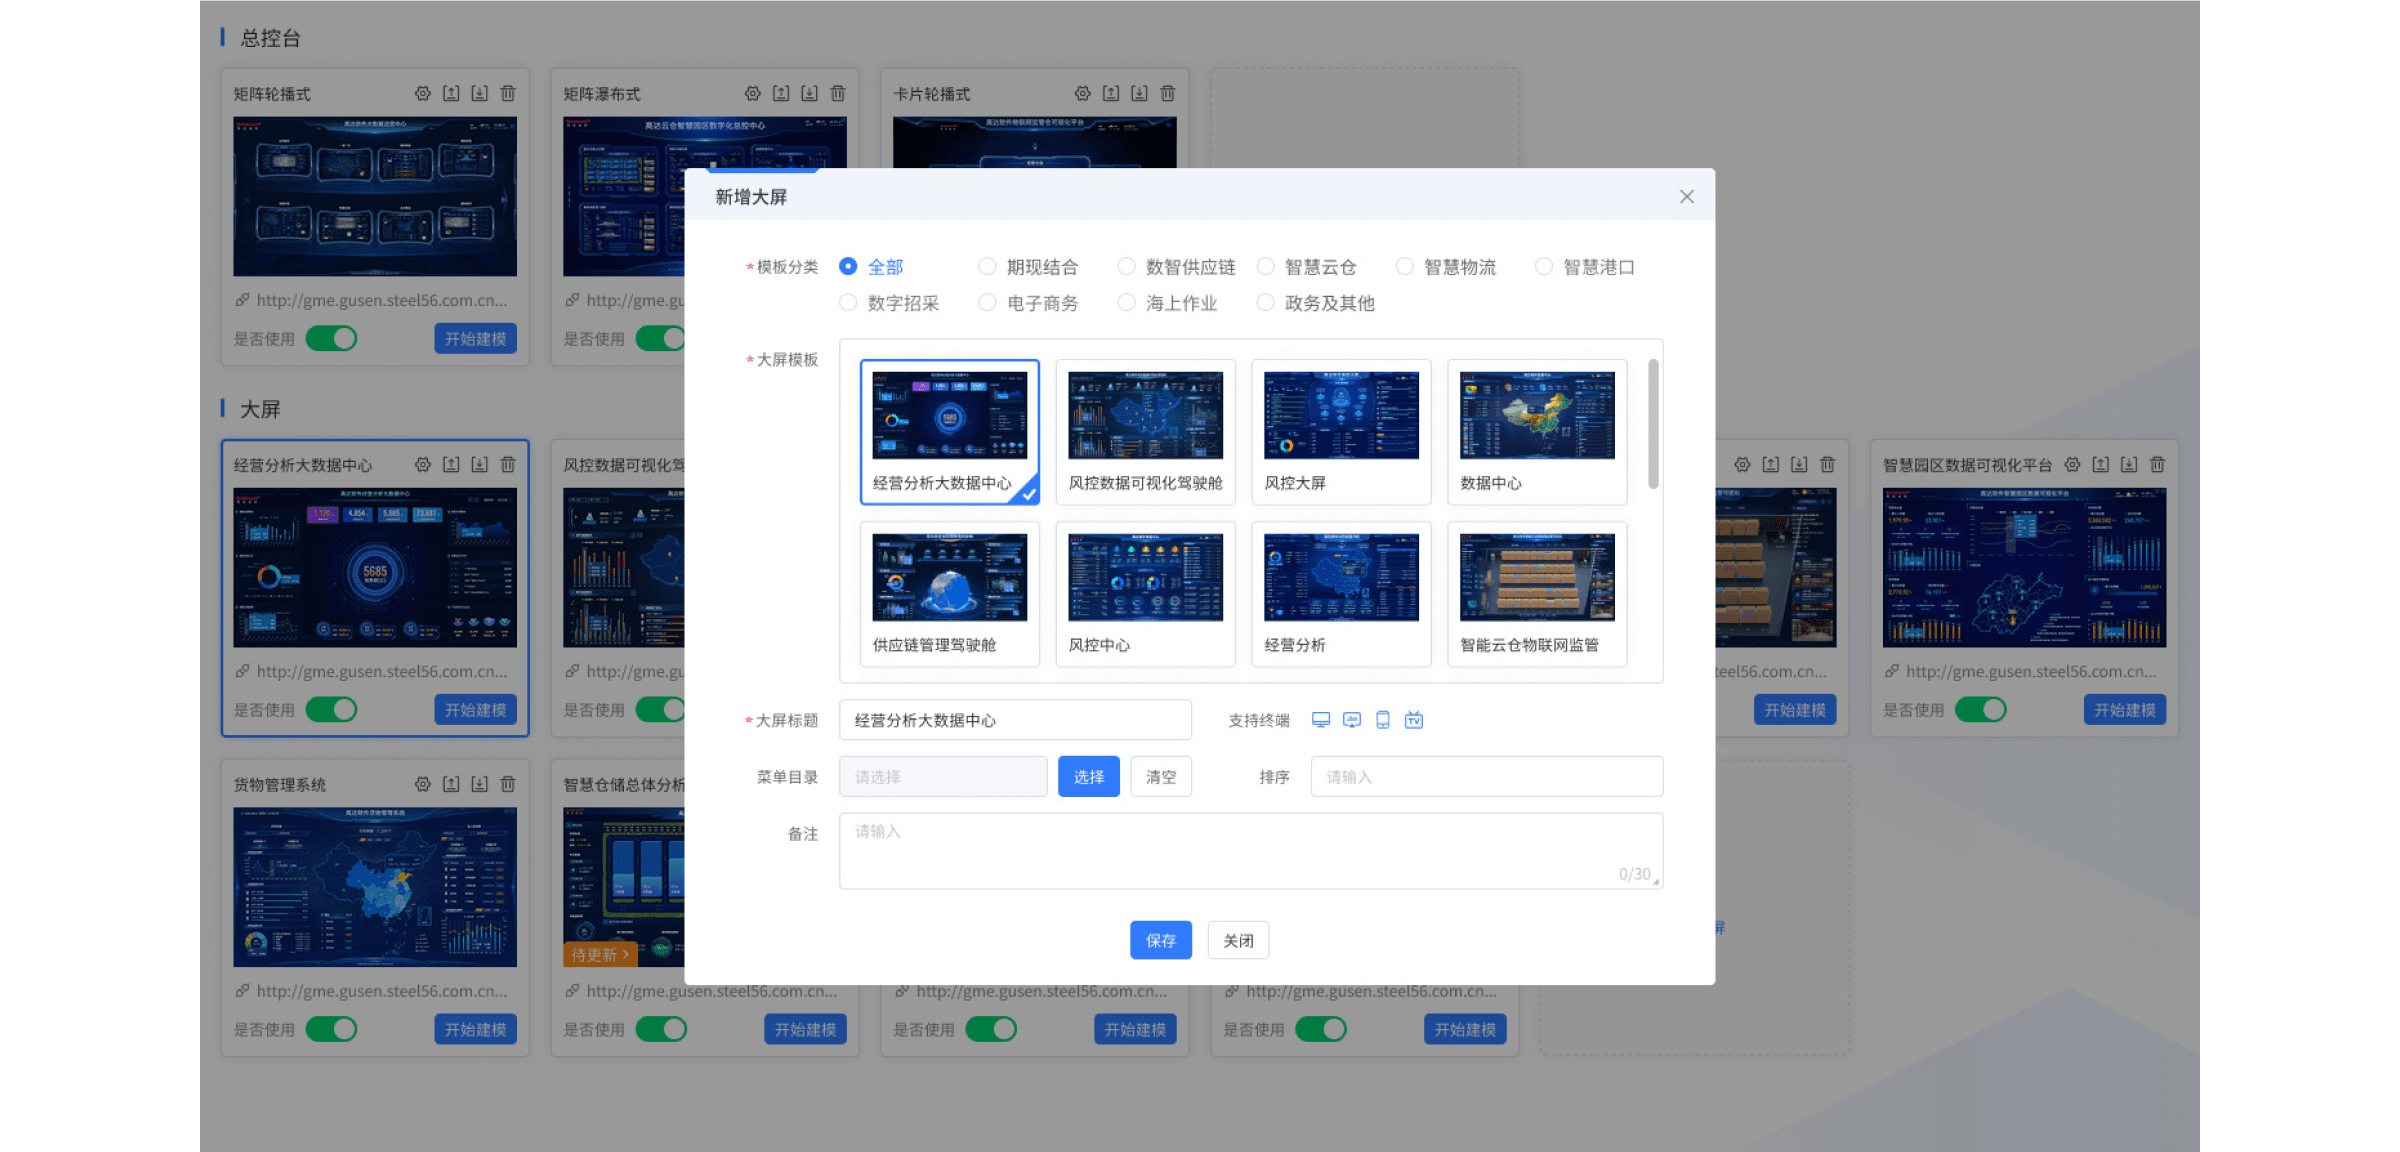Choose 政务及其他 category radio button
The image size is (2400, 1152).
click(1266, 302)
